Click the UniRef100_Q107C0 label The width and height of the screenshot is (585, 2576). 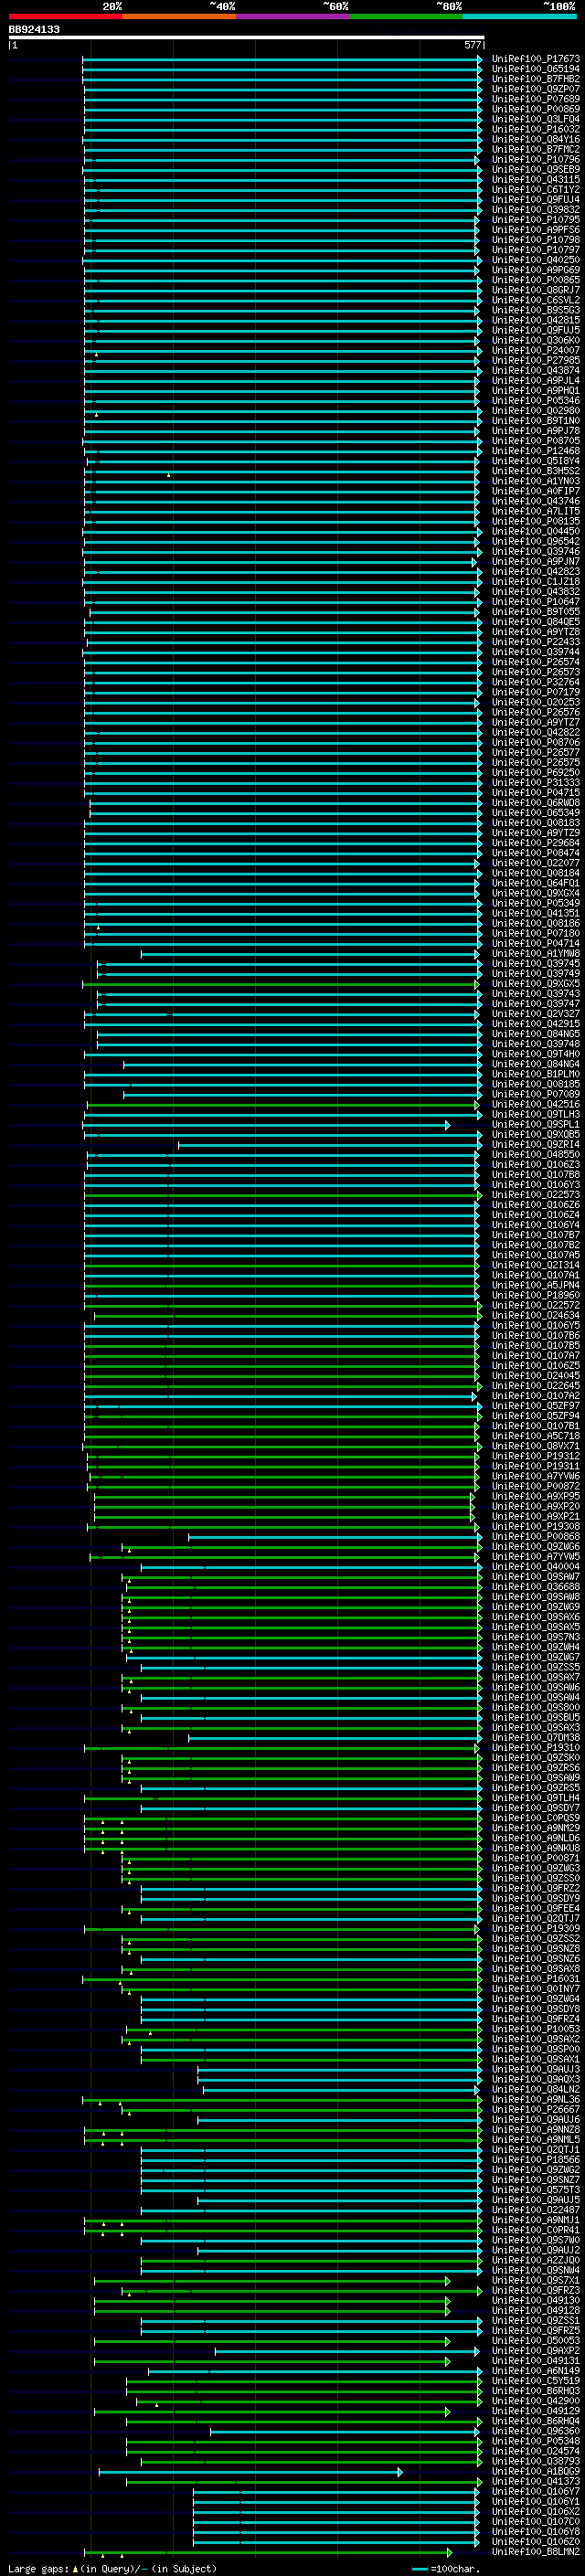[536, 2521]
